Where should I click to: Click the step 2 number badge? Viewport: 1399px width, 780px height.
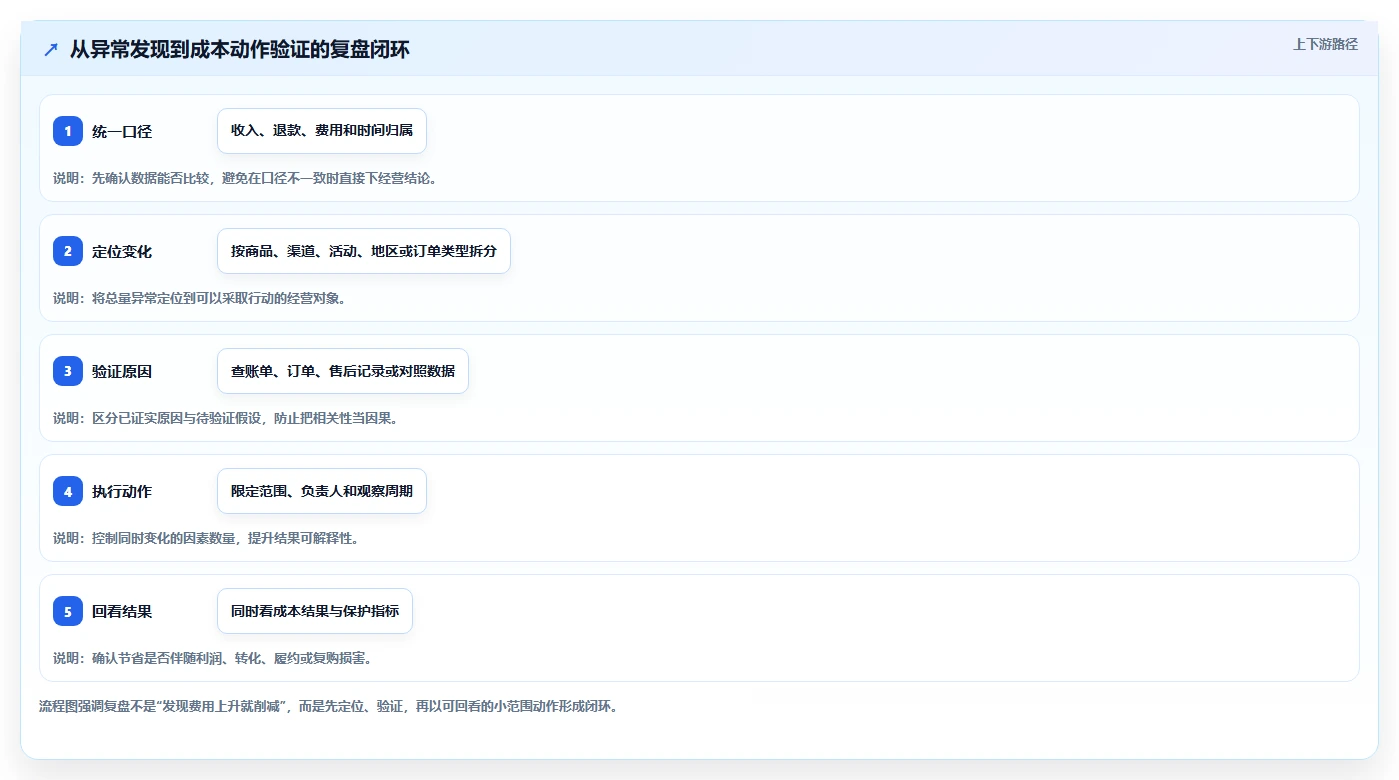tap(68, 251)
